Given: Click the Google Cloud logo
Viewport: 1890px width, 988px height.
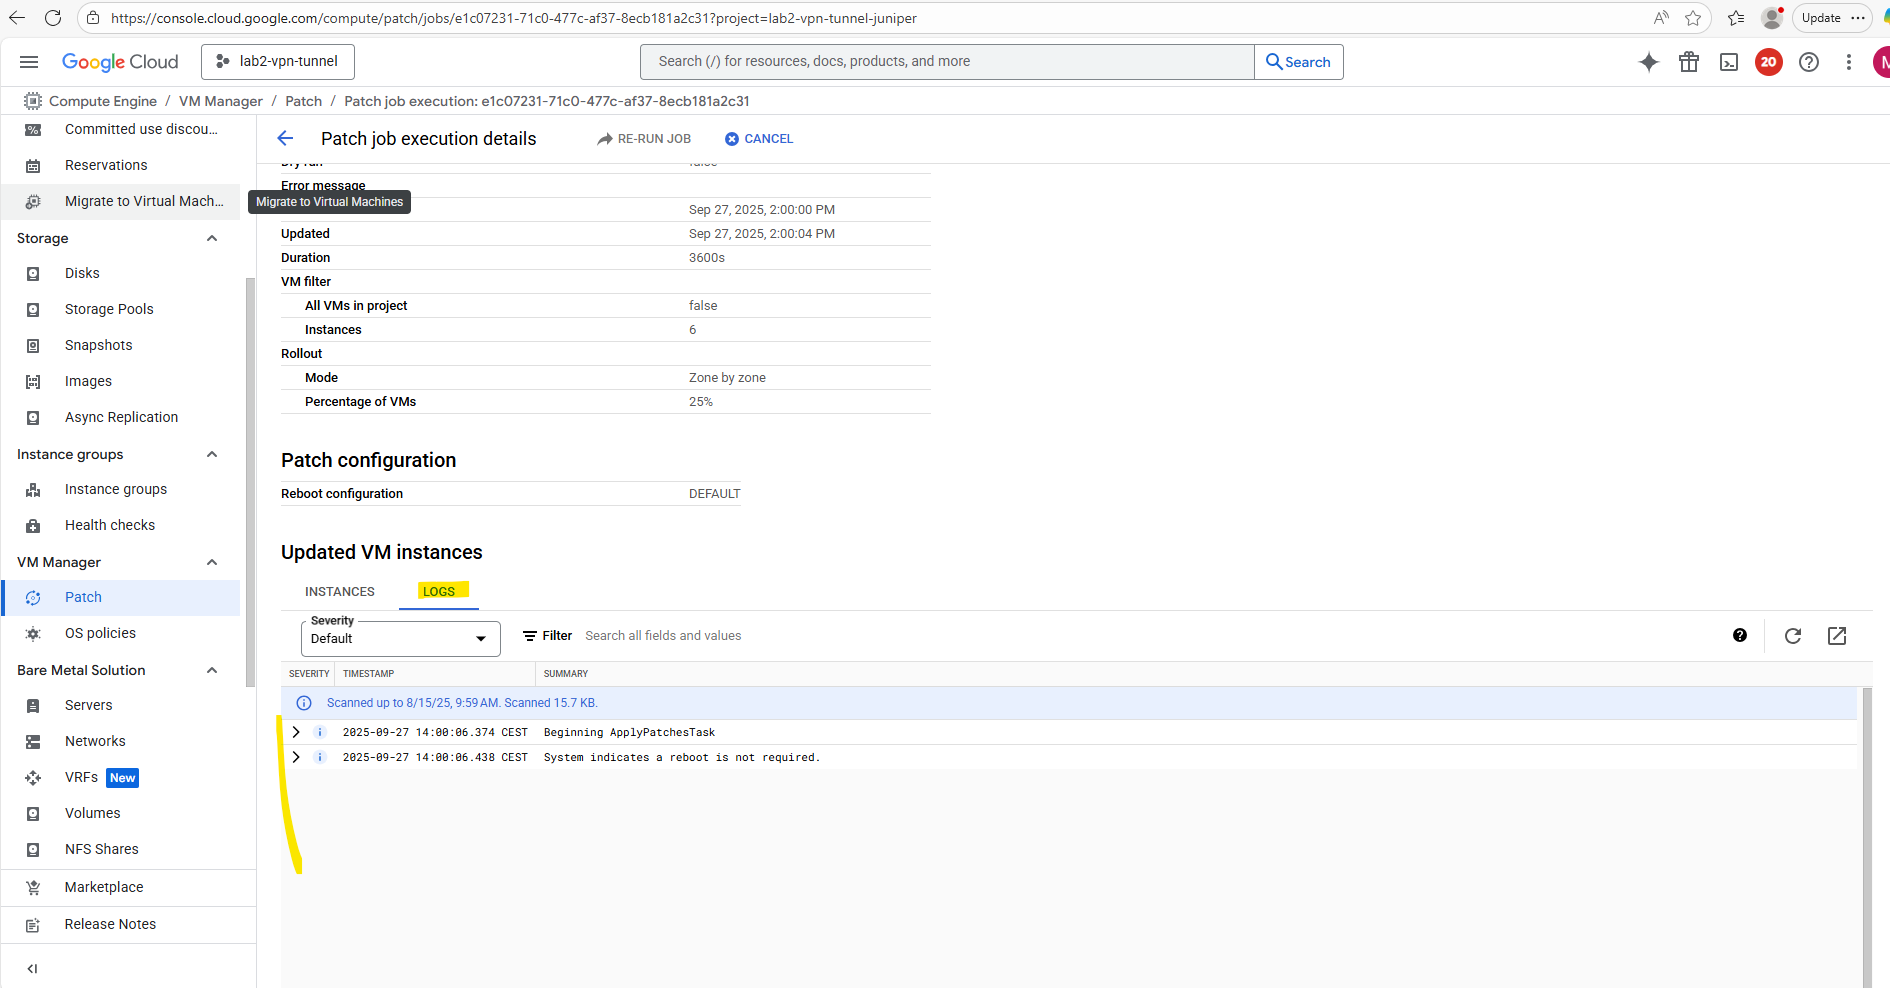Looking at the screenshot, I should [120, 62].
